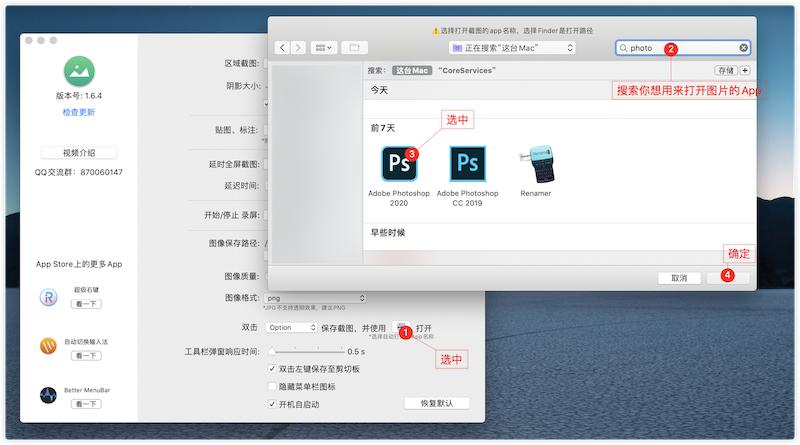
Task: Open the 视频介绍 button
Action: tap(79, 153)
